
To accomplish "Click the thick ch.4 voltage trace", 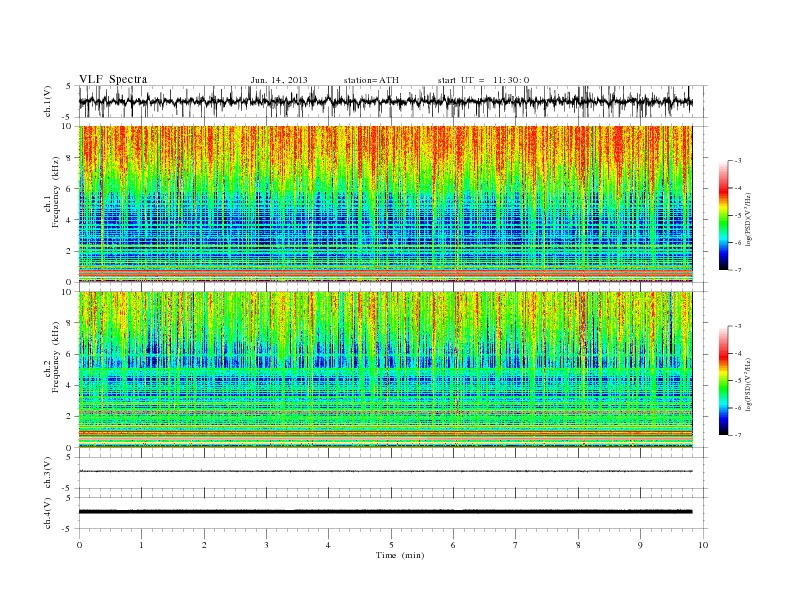I will pos(385,512).
